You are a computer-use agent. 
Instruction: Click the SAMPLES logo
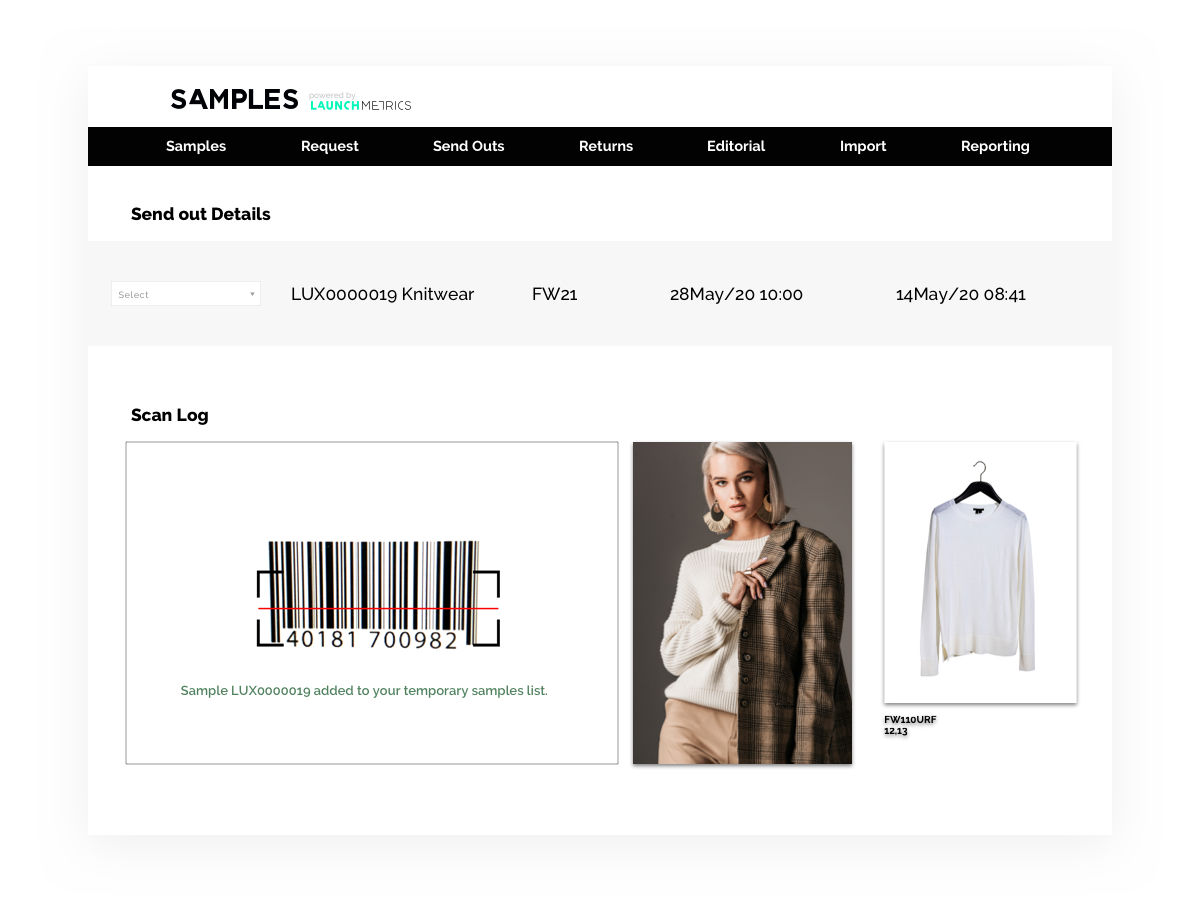tap(234, 99)
